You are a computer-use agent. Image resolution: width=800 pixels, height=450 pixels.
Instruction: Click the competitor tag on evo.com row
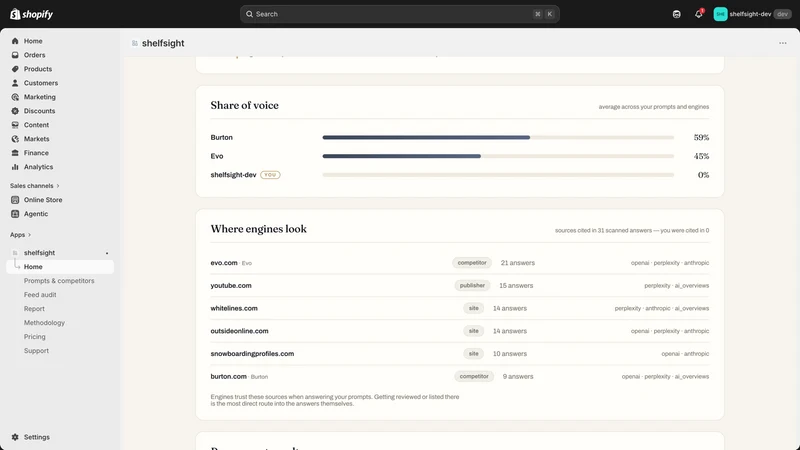(471, 263)
